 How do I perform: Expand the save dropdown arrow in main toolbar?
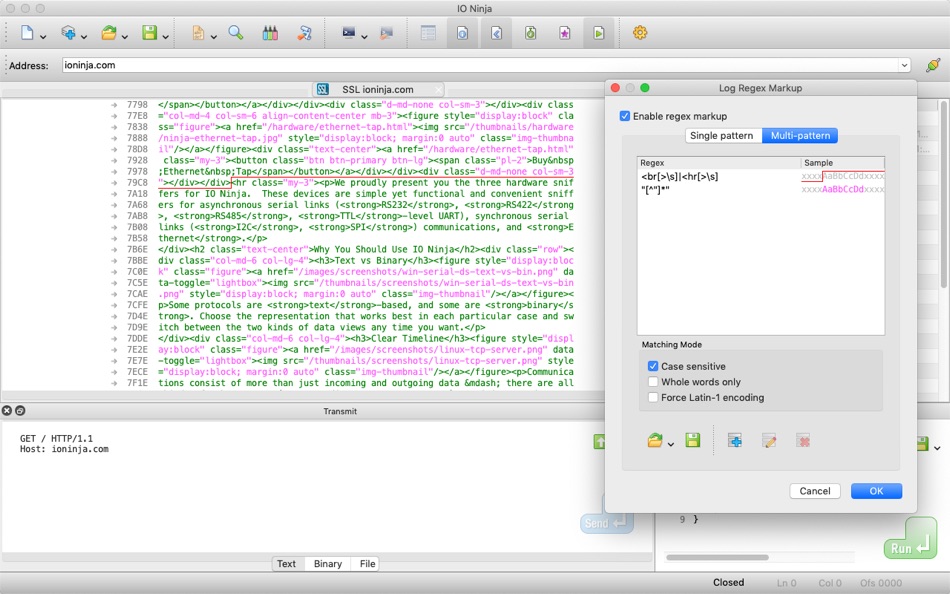(165, 37)
